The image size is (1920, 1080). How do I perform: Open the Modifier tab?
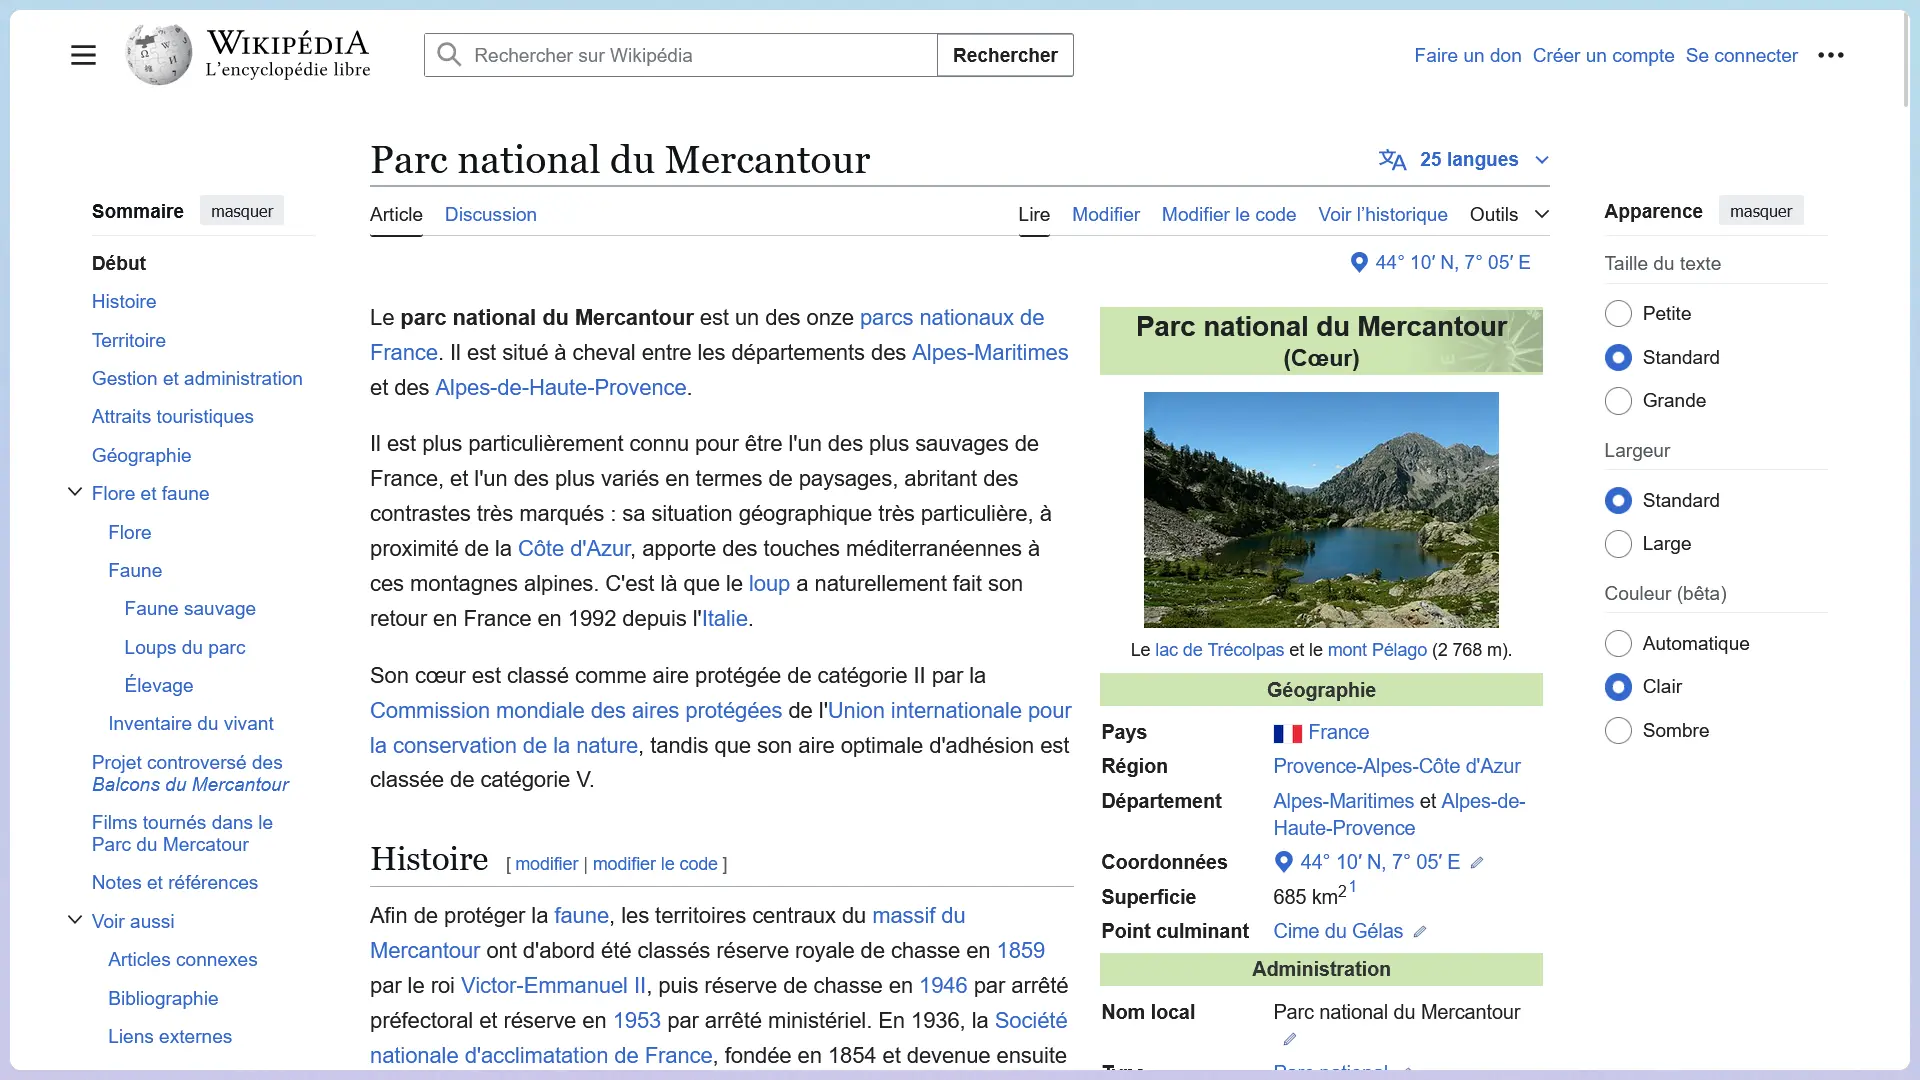click(1106, 214)
